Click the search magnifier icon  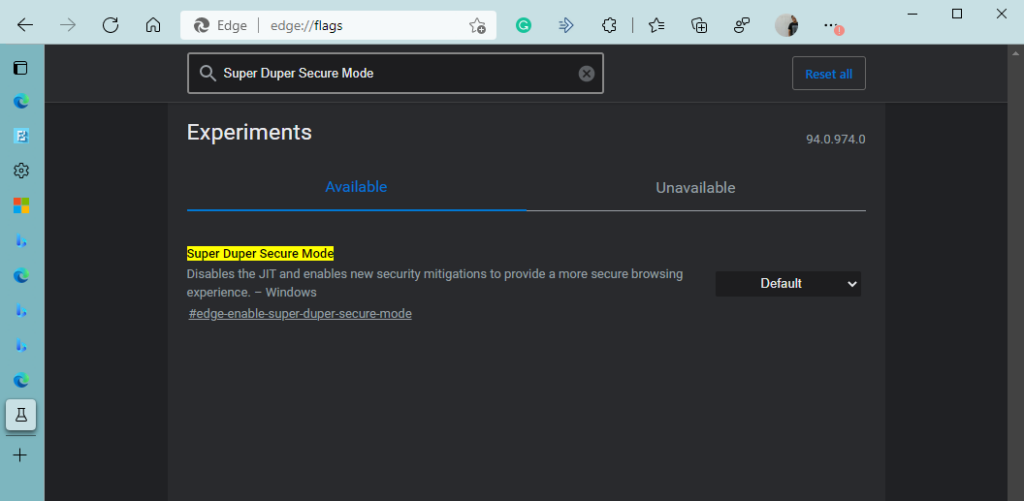[x=208, y=74]
